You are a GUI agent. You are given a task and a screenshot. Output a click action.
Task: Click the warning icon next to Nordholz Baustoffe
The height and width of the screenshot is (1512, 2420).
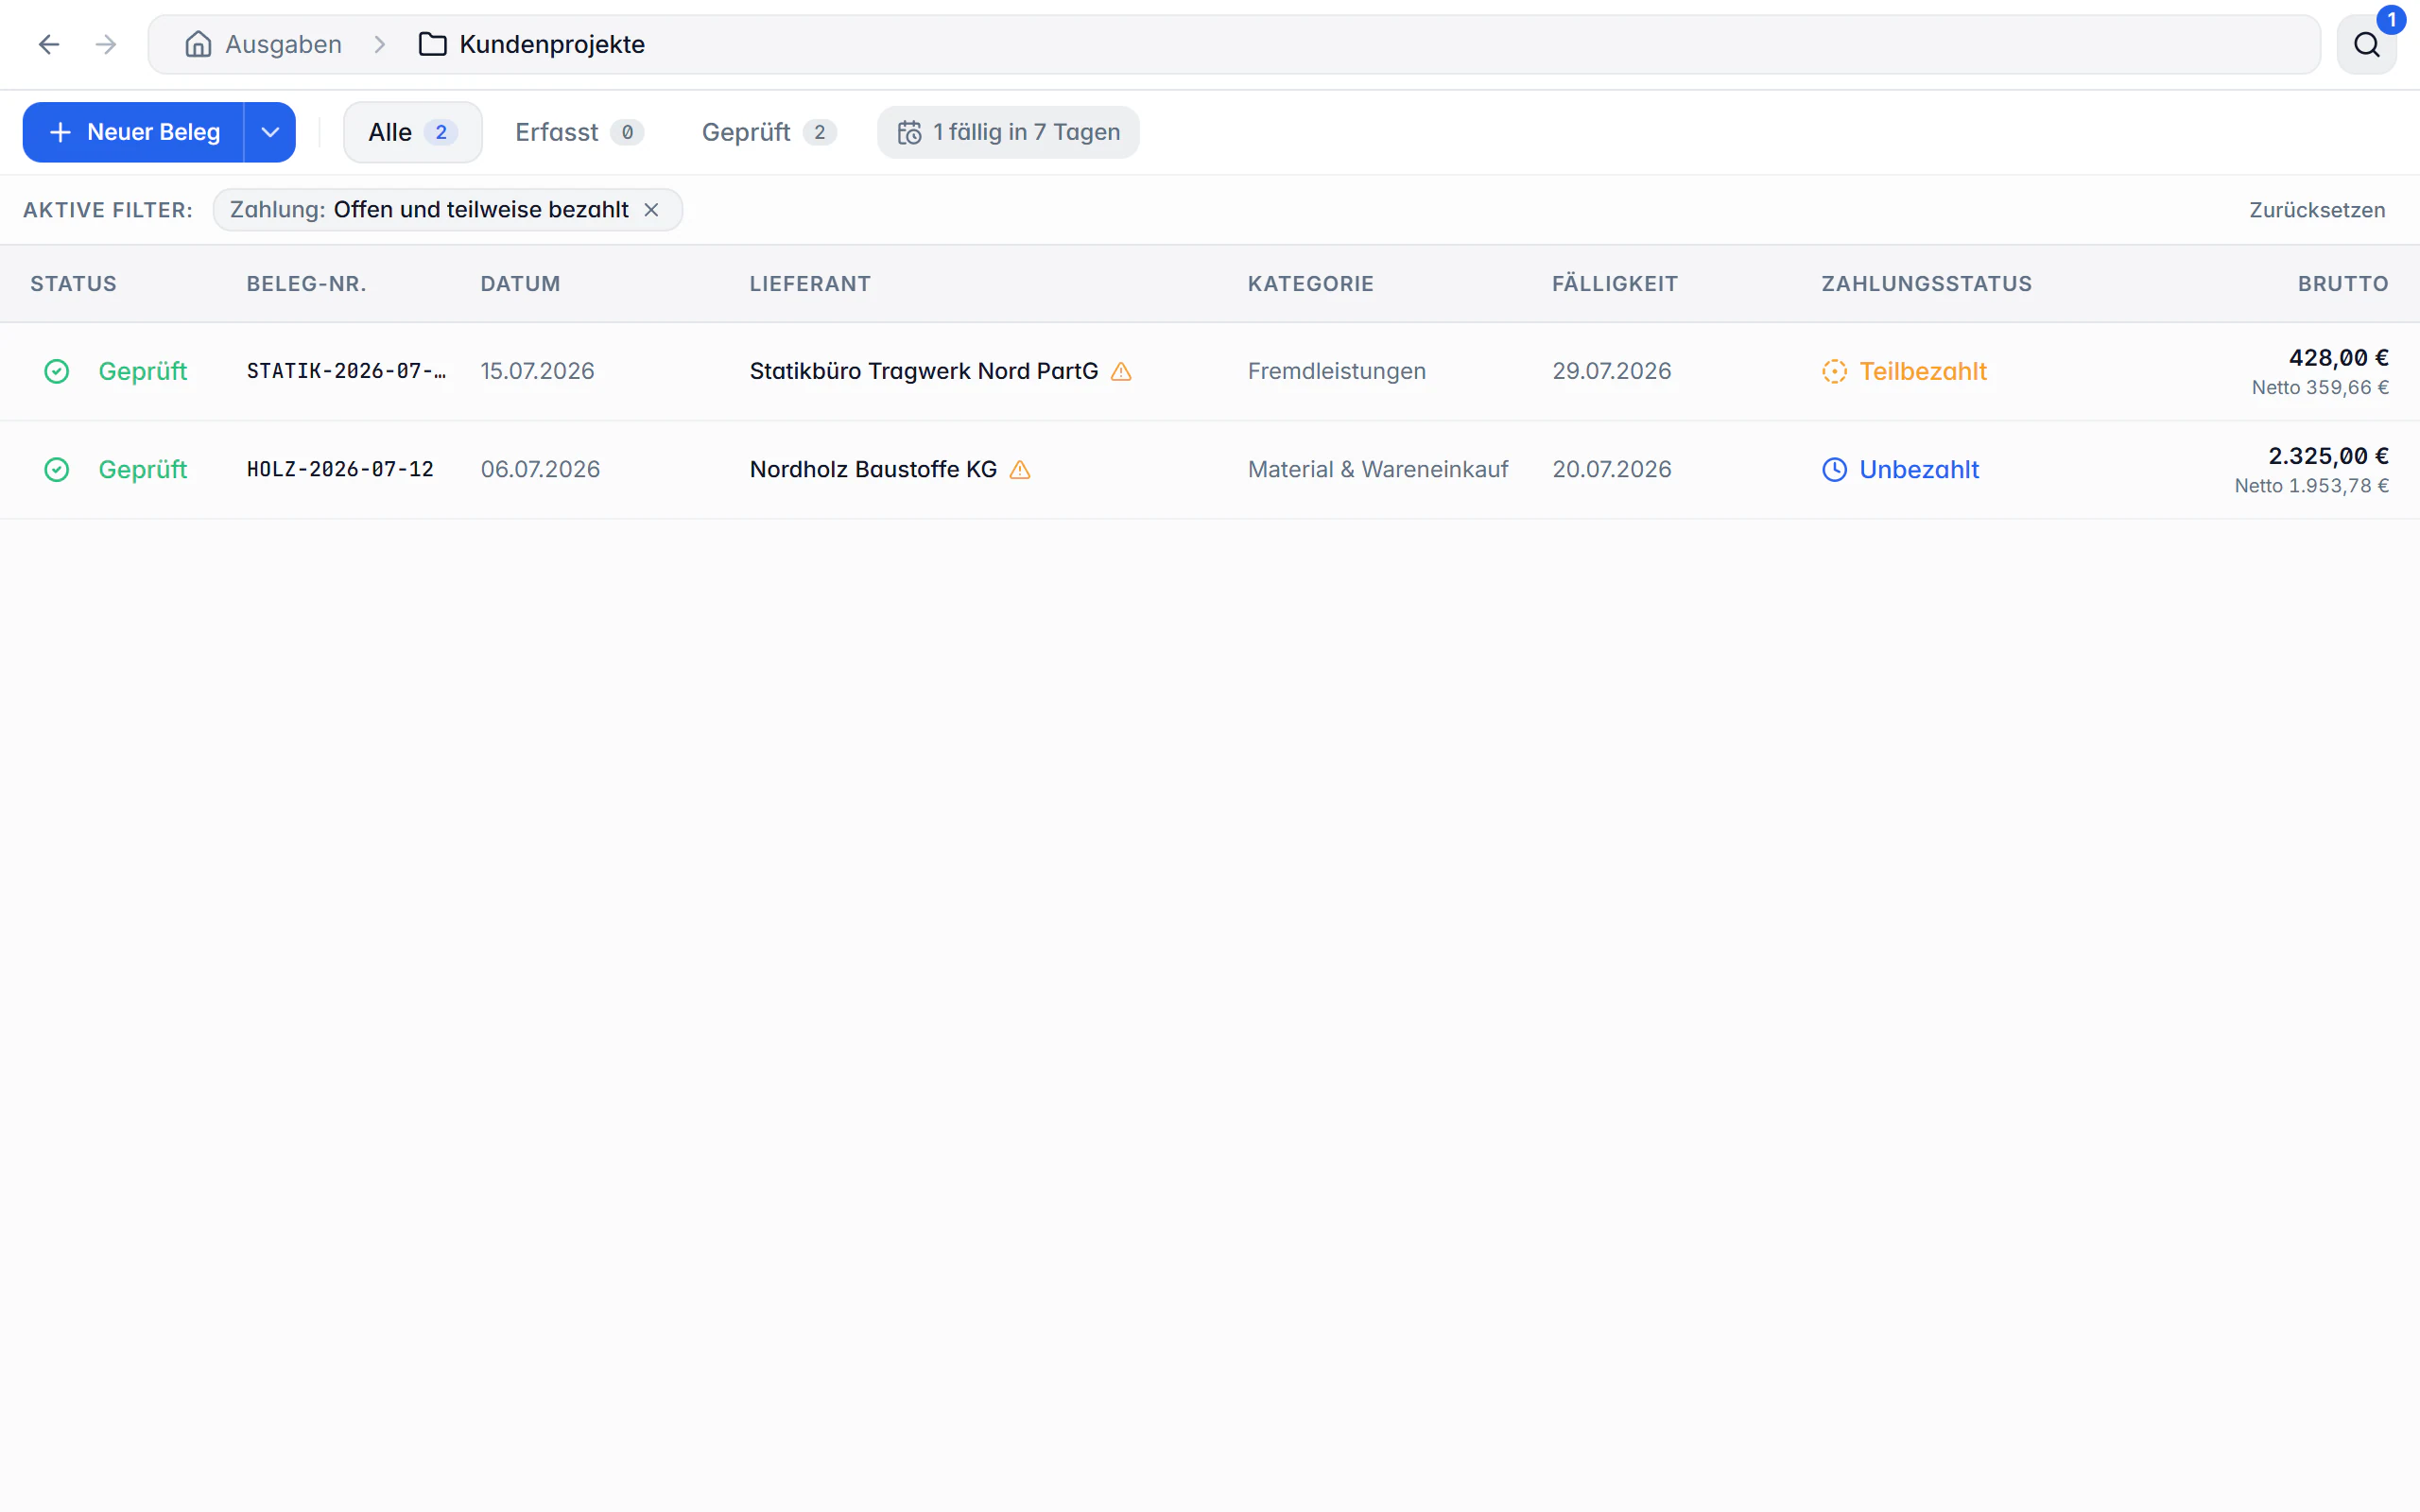coord(1020,469)
